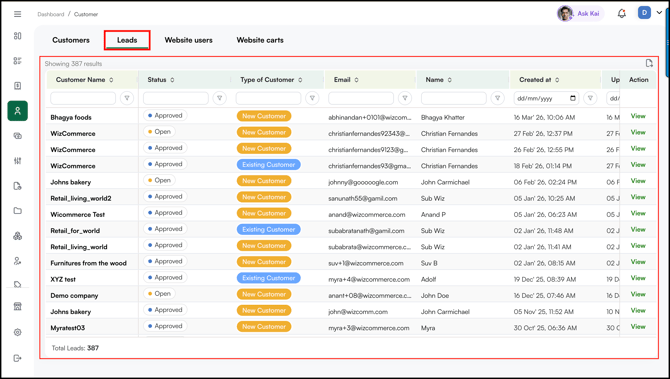View the XYZ test lead
This screenshot has width=670, height=379.
point(638,278)
